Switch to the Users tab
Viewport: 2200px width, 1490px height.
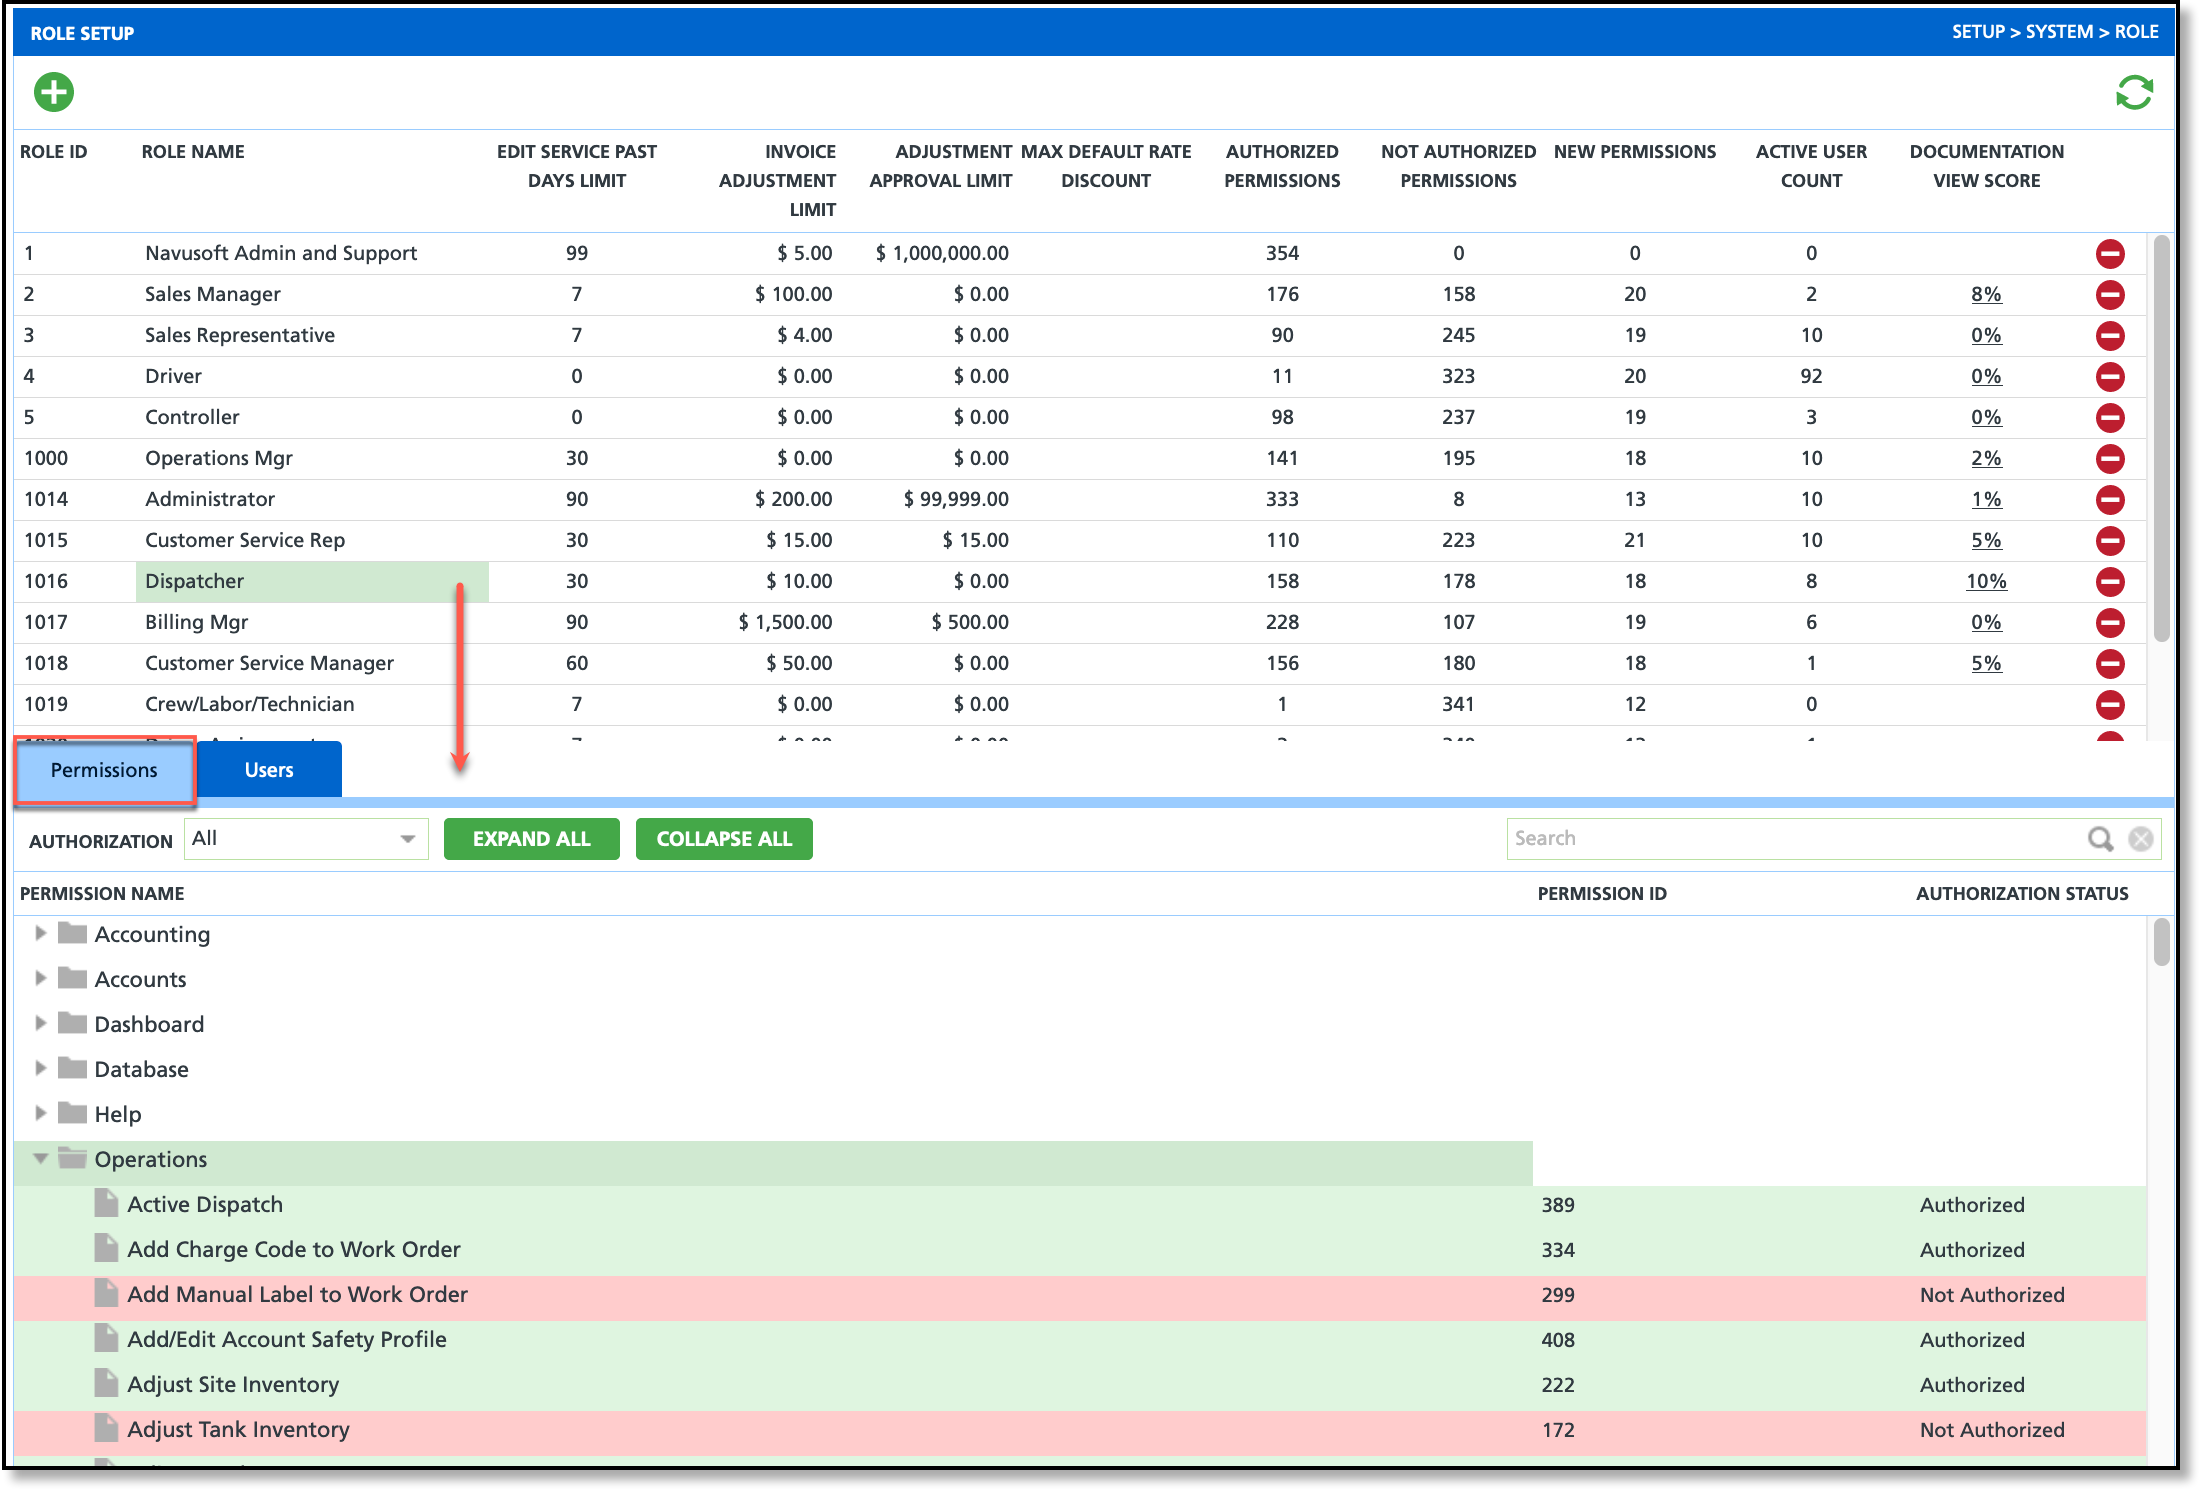pos(269,770)
